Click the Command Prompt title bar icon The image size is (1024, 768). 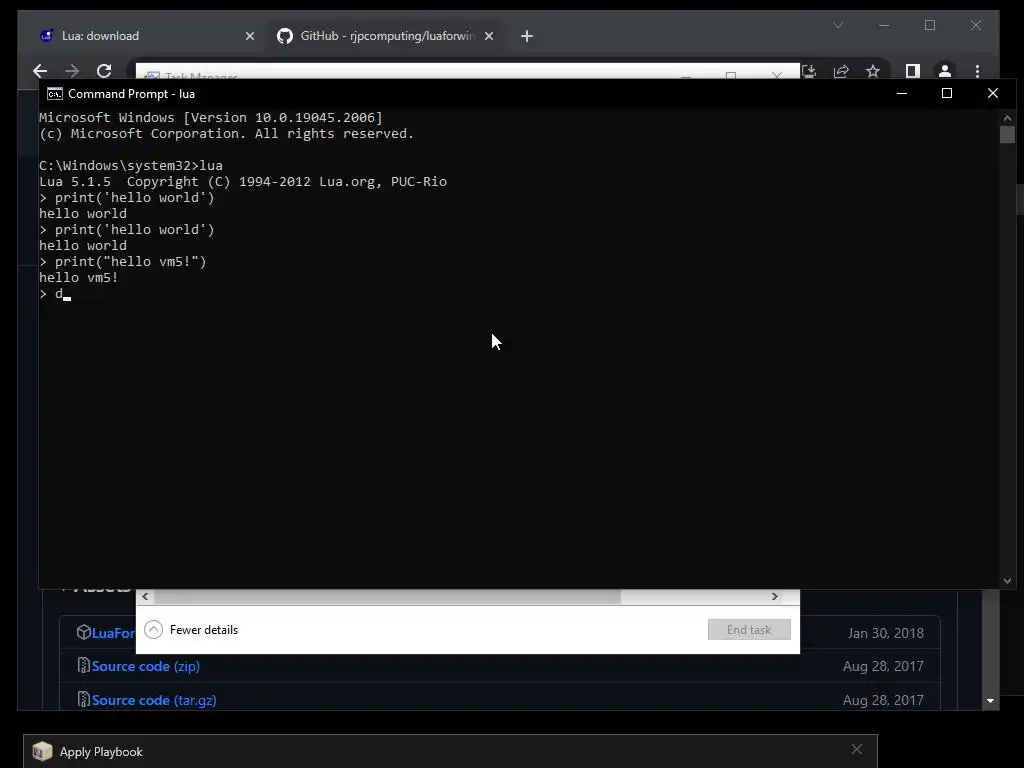(x=55, y=94)
